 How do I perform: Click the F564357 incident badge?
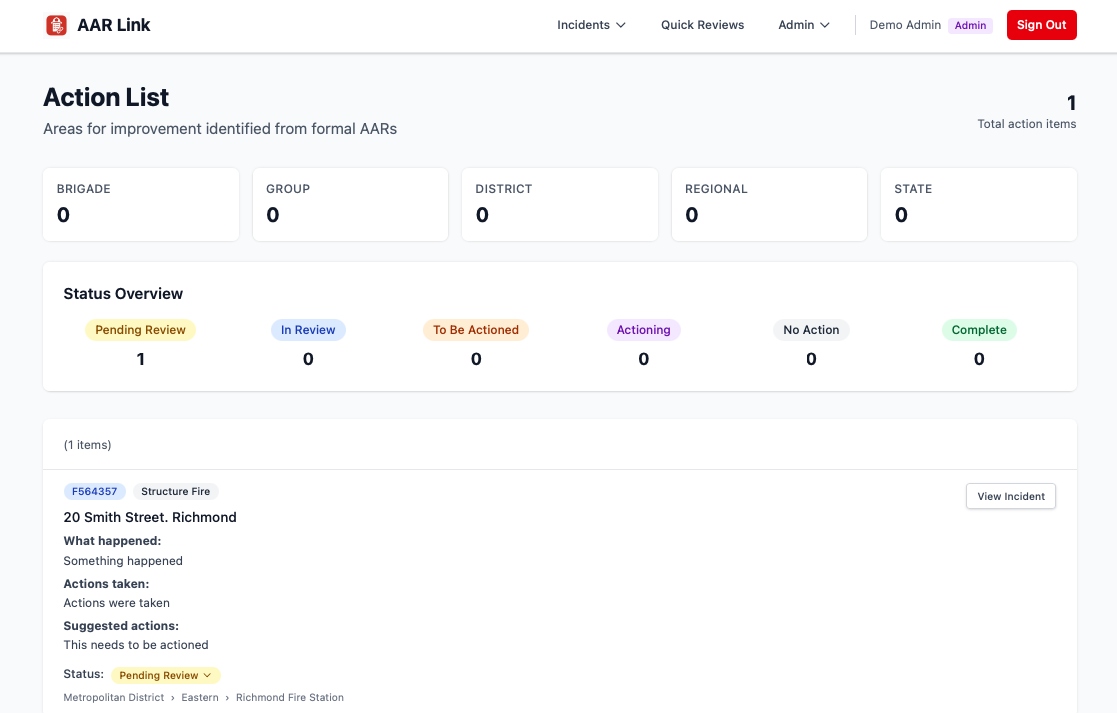click(94, 491)
